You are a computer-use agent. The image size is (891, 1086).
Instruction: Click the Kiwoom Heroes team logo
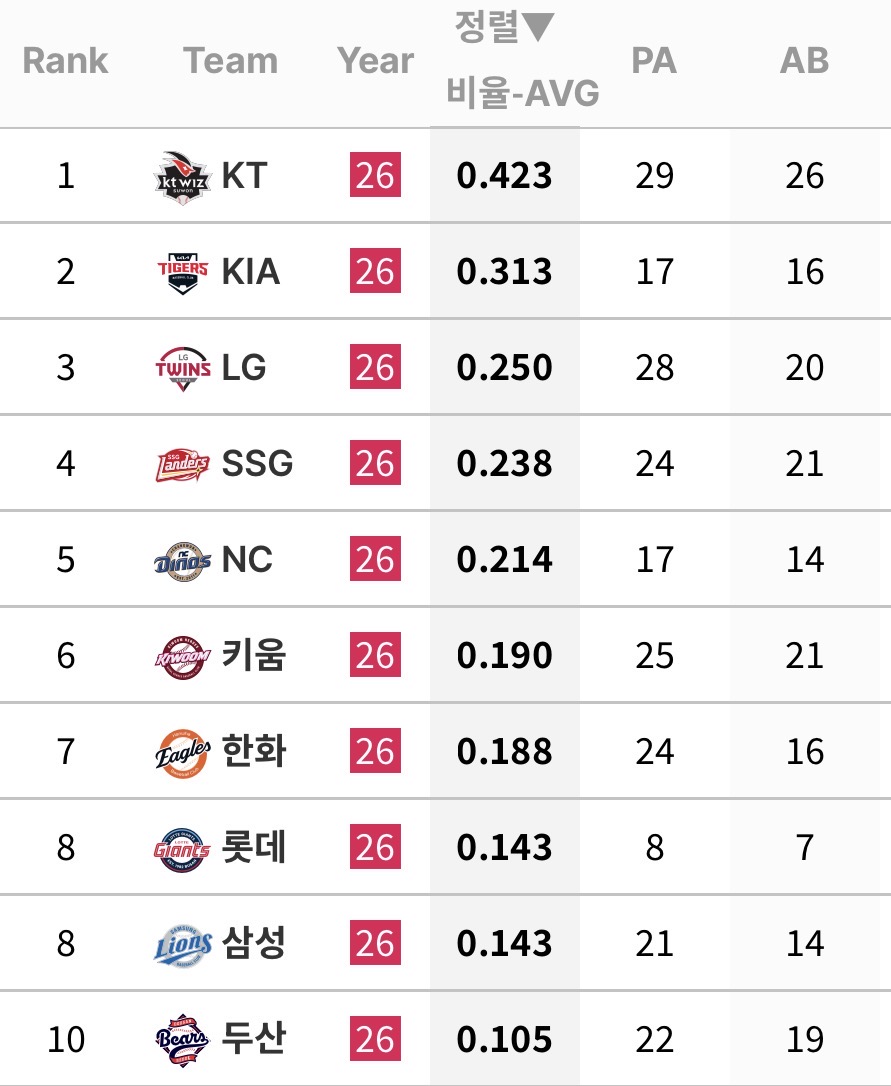[x=182, y=657]
